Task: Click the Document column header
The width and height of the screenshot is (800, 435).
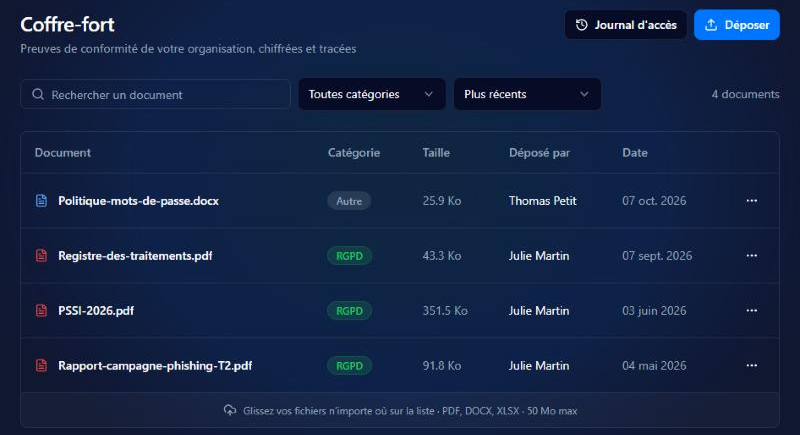Action: coord(63,152)
